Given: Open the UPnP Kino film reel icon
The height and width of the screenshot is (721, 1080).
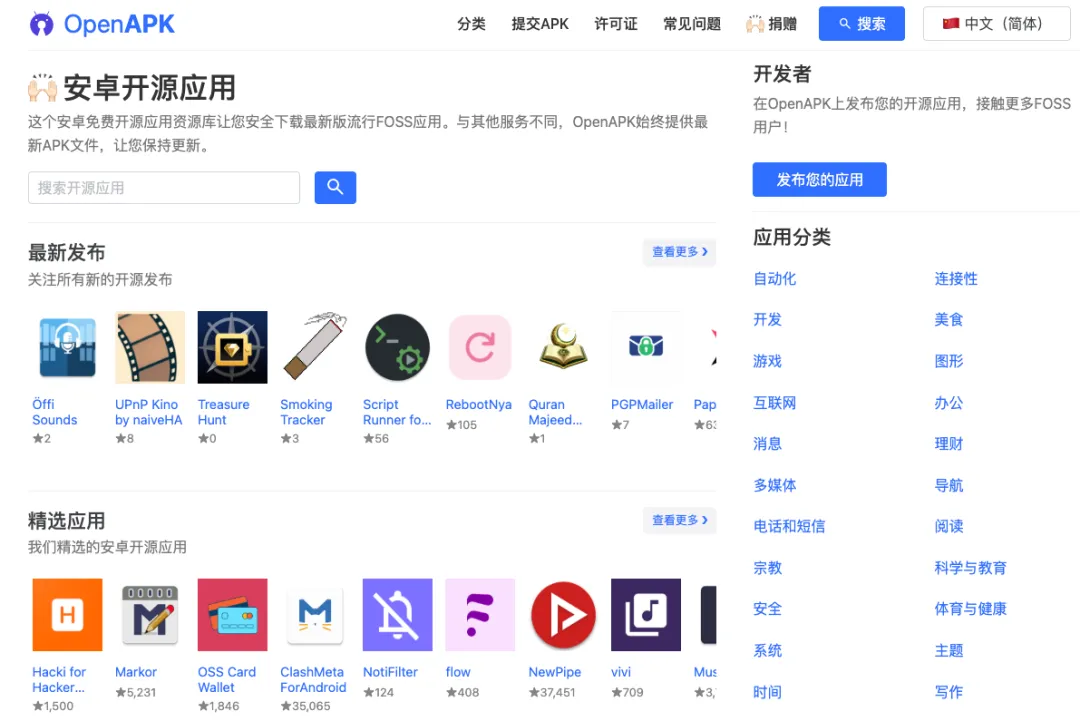Looking at the screenshot, I should pos(149,347).
